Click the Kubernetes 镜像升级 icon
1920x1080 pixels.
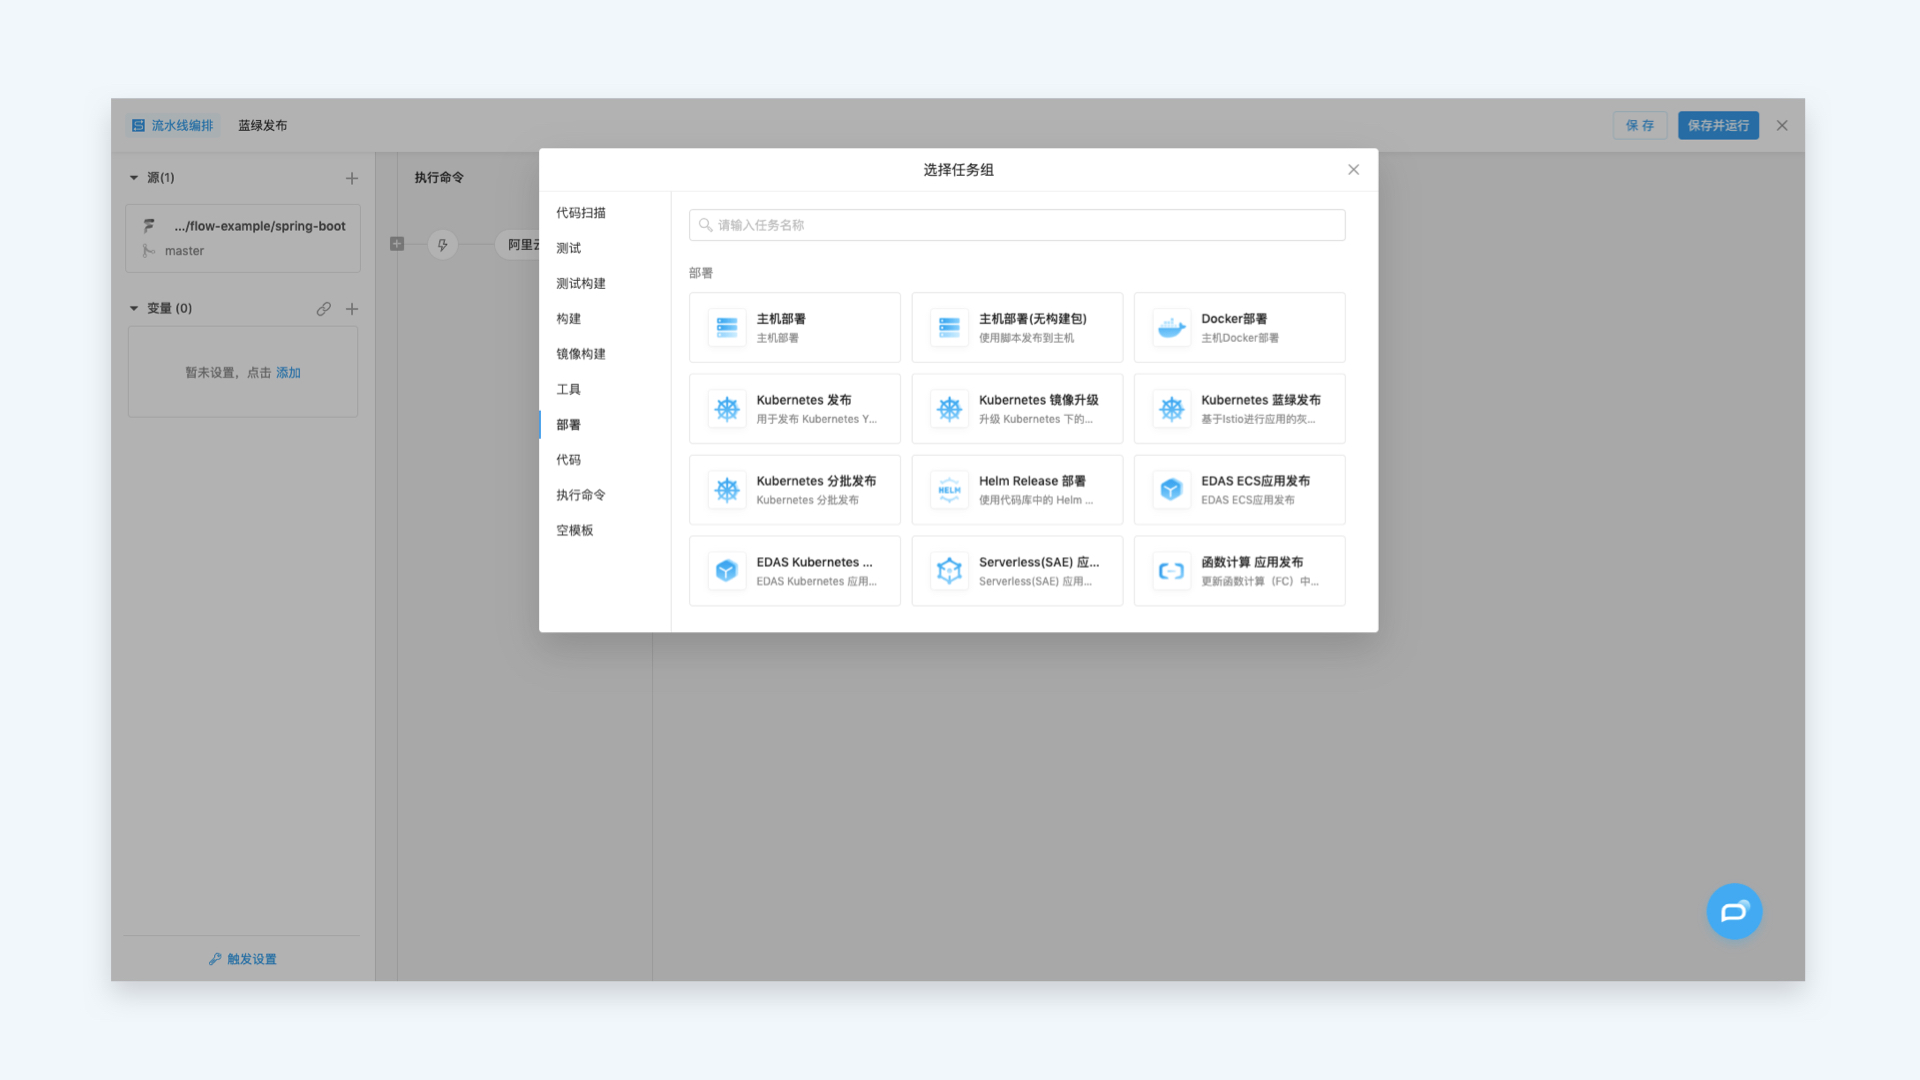coord(949,408)
